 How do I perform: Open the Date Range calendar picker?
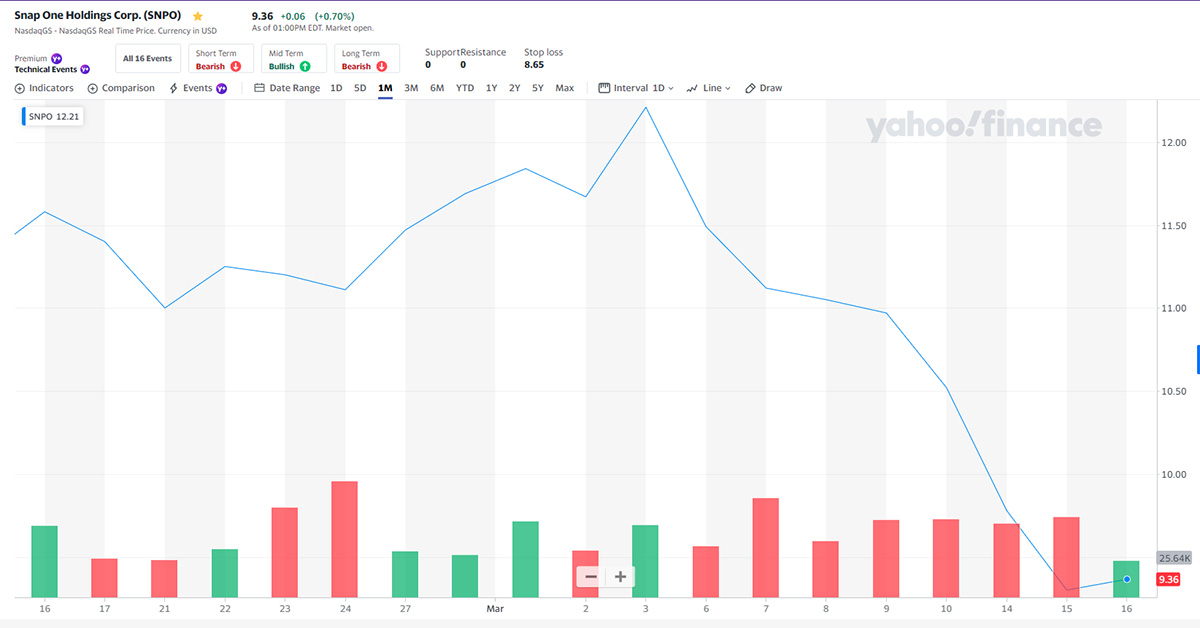pos(287,88)
